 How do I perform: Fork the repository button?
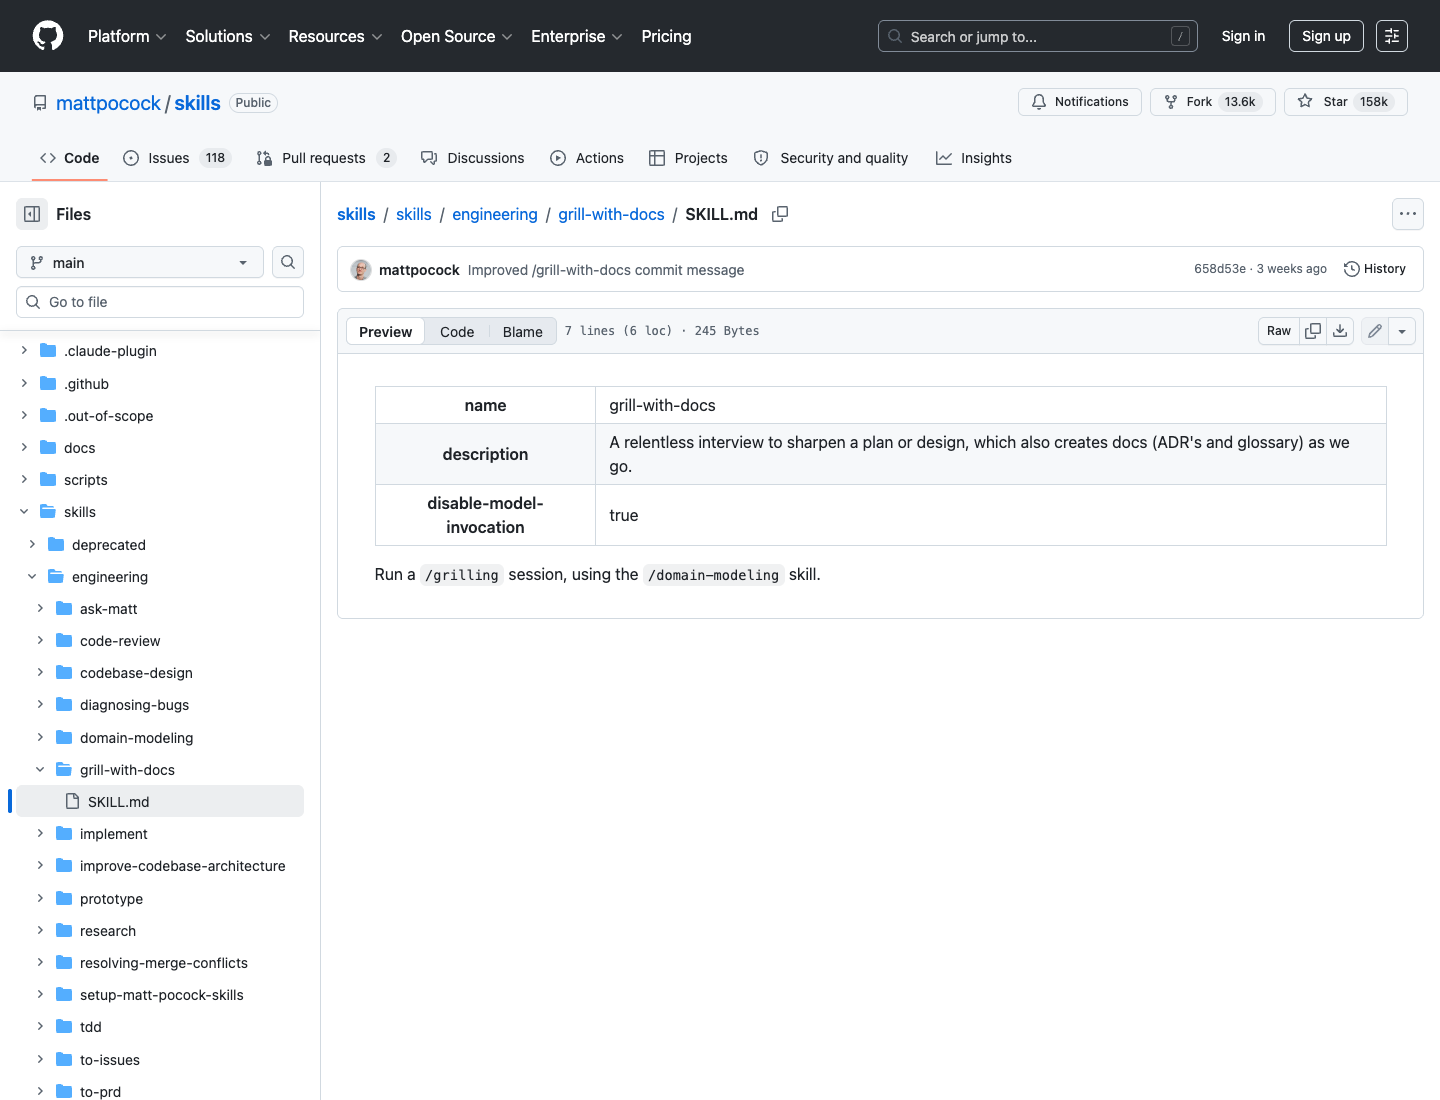pyautogui.click(x=1213, y=102)
